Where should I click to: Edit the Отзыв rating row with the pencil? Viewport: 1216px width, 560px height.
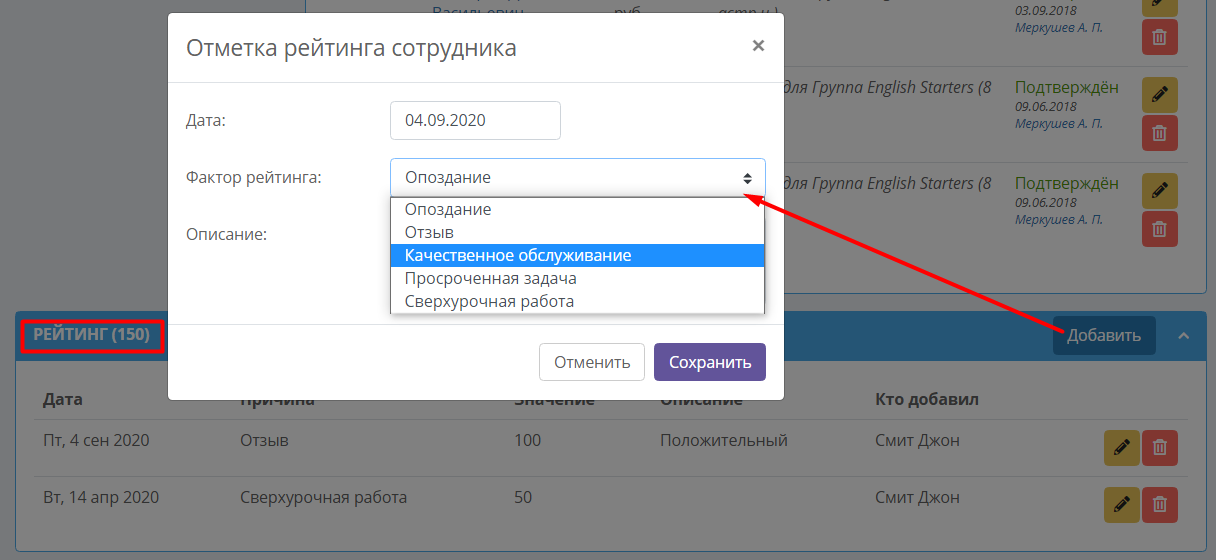click(1122, 448)
